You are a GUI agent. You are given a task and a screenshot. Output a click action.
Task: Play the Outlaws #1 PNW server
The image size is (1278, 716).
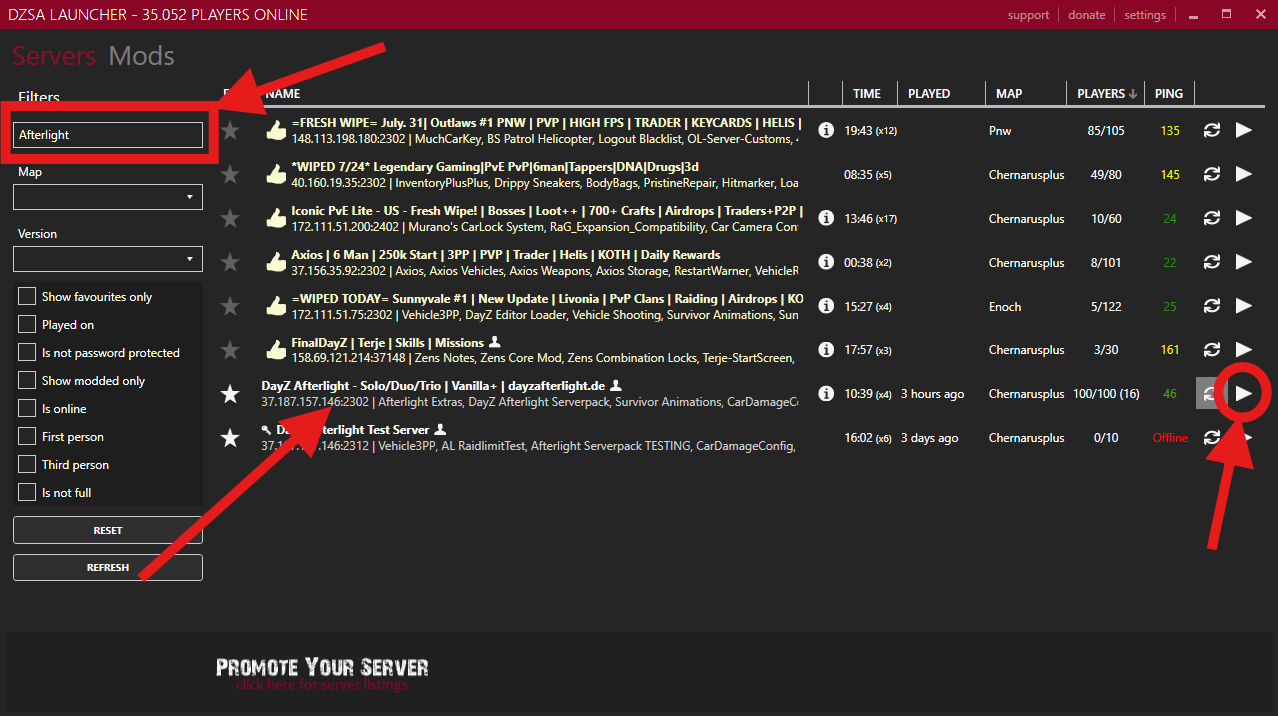(1243, 130)
